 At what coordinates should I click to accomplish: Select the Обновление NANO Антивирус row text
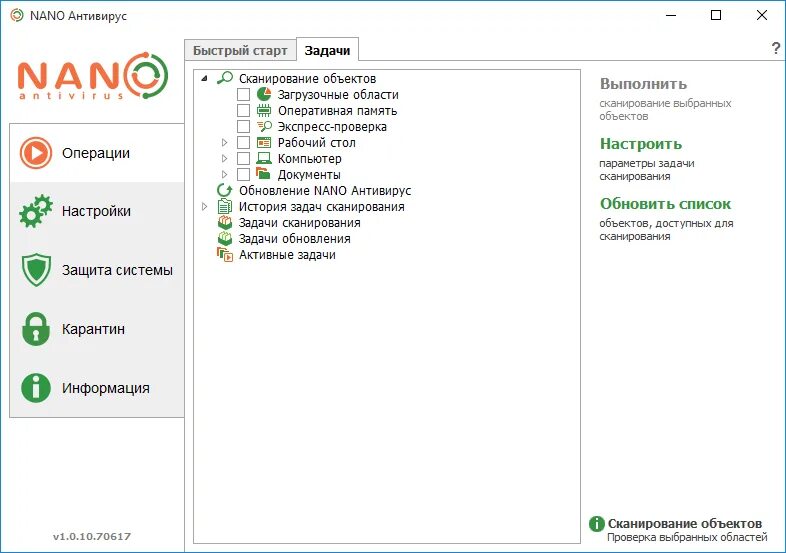(325, 191)
